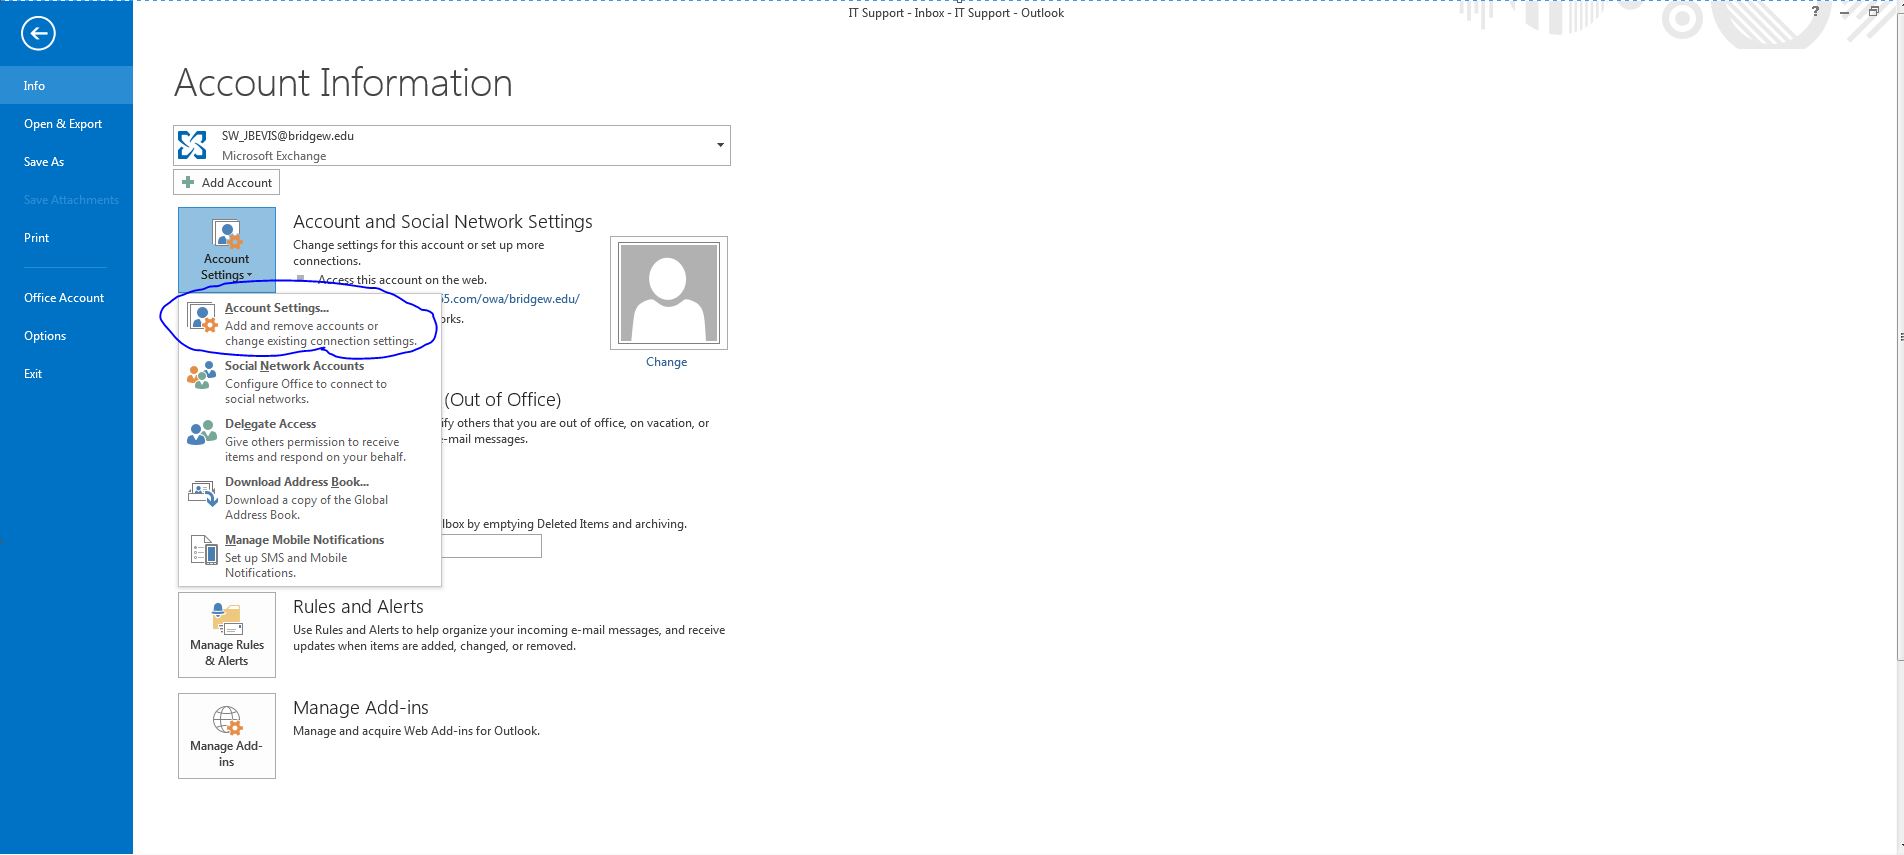Open the Open & Export tab

coord(63,124)
